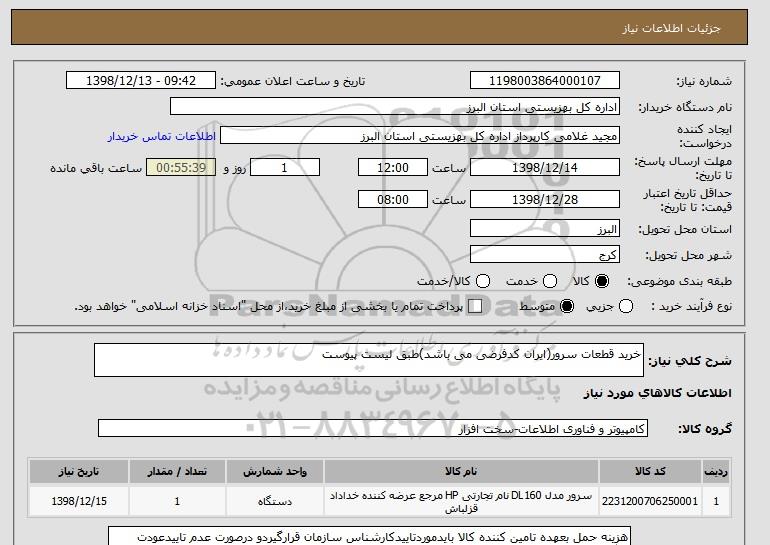Viewport: 770px width, 545px height.
Task: Choose the متوسط purchase type radio
Action: (567, 306)
